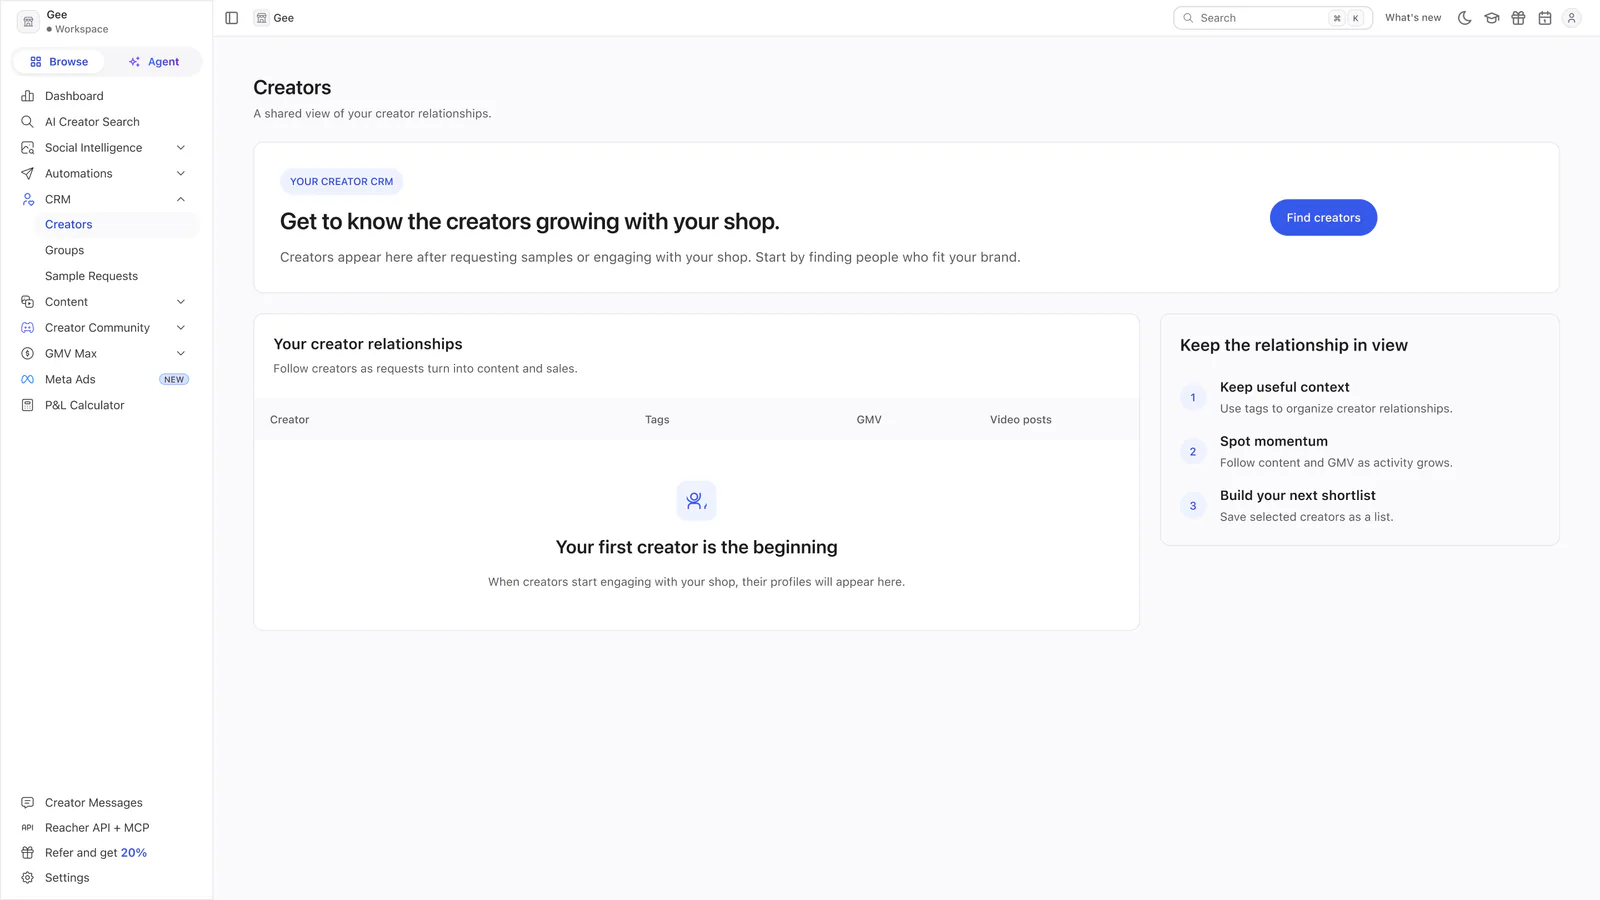Click the Your creator relationships heading
The width and height of the screenshot is (1600, 900).
(368, 344)
